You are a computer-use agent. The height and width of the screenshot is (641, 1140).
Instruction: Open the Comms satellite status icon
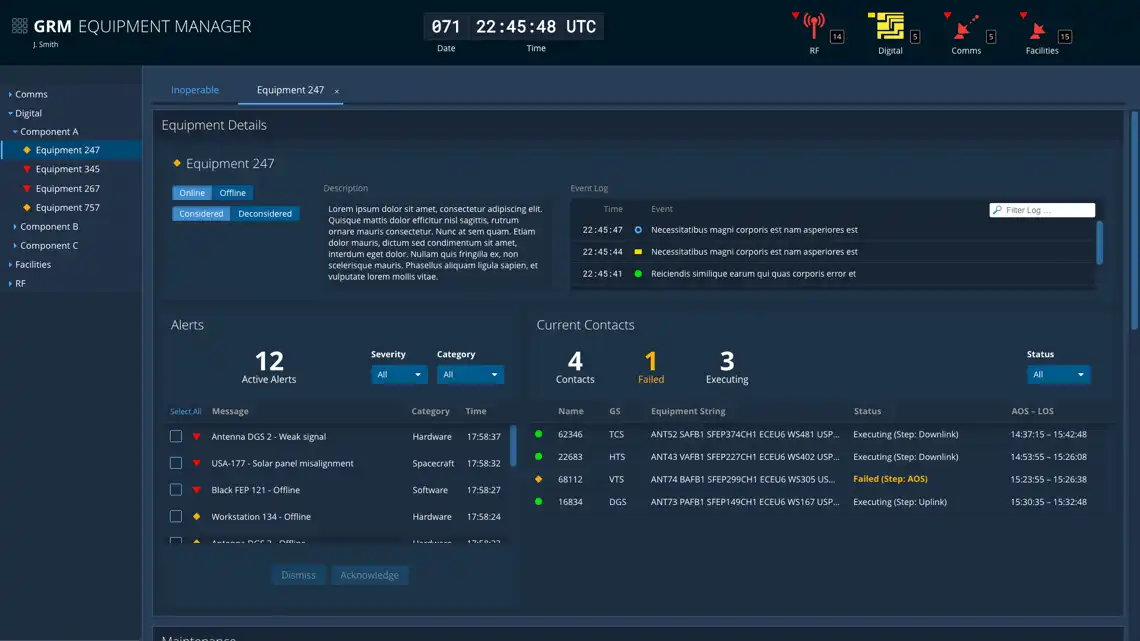(x=966, y=27)
